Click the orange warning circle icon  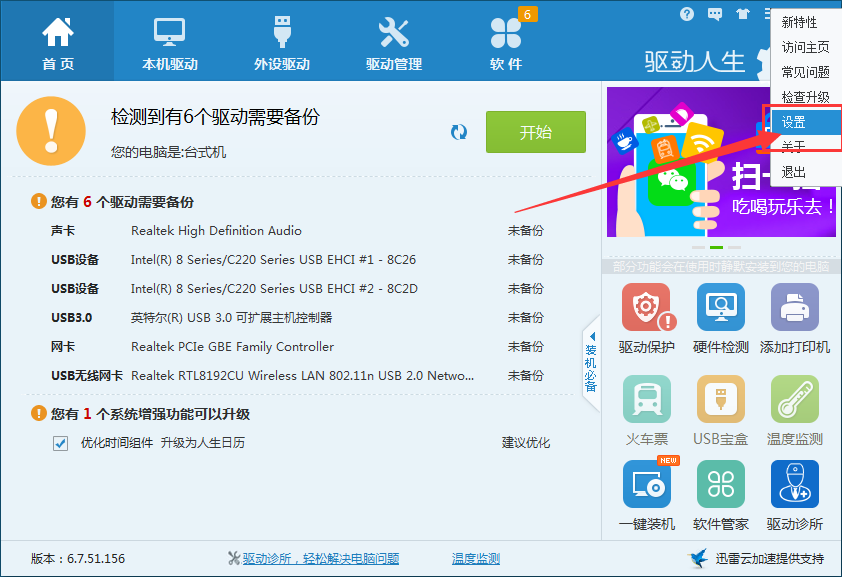(x=51, y=131)
